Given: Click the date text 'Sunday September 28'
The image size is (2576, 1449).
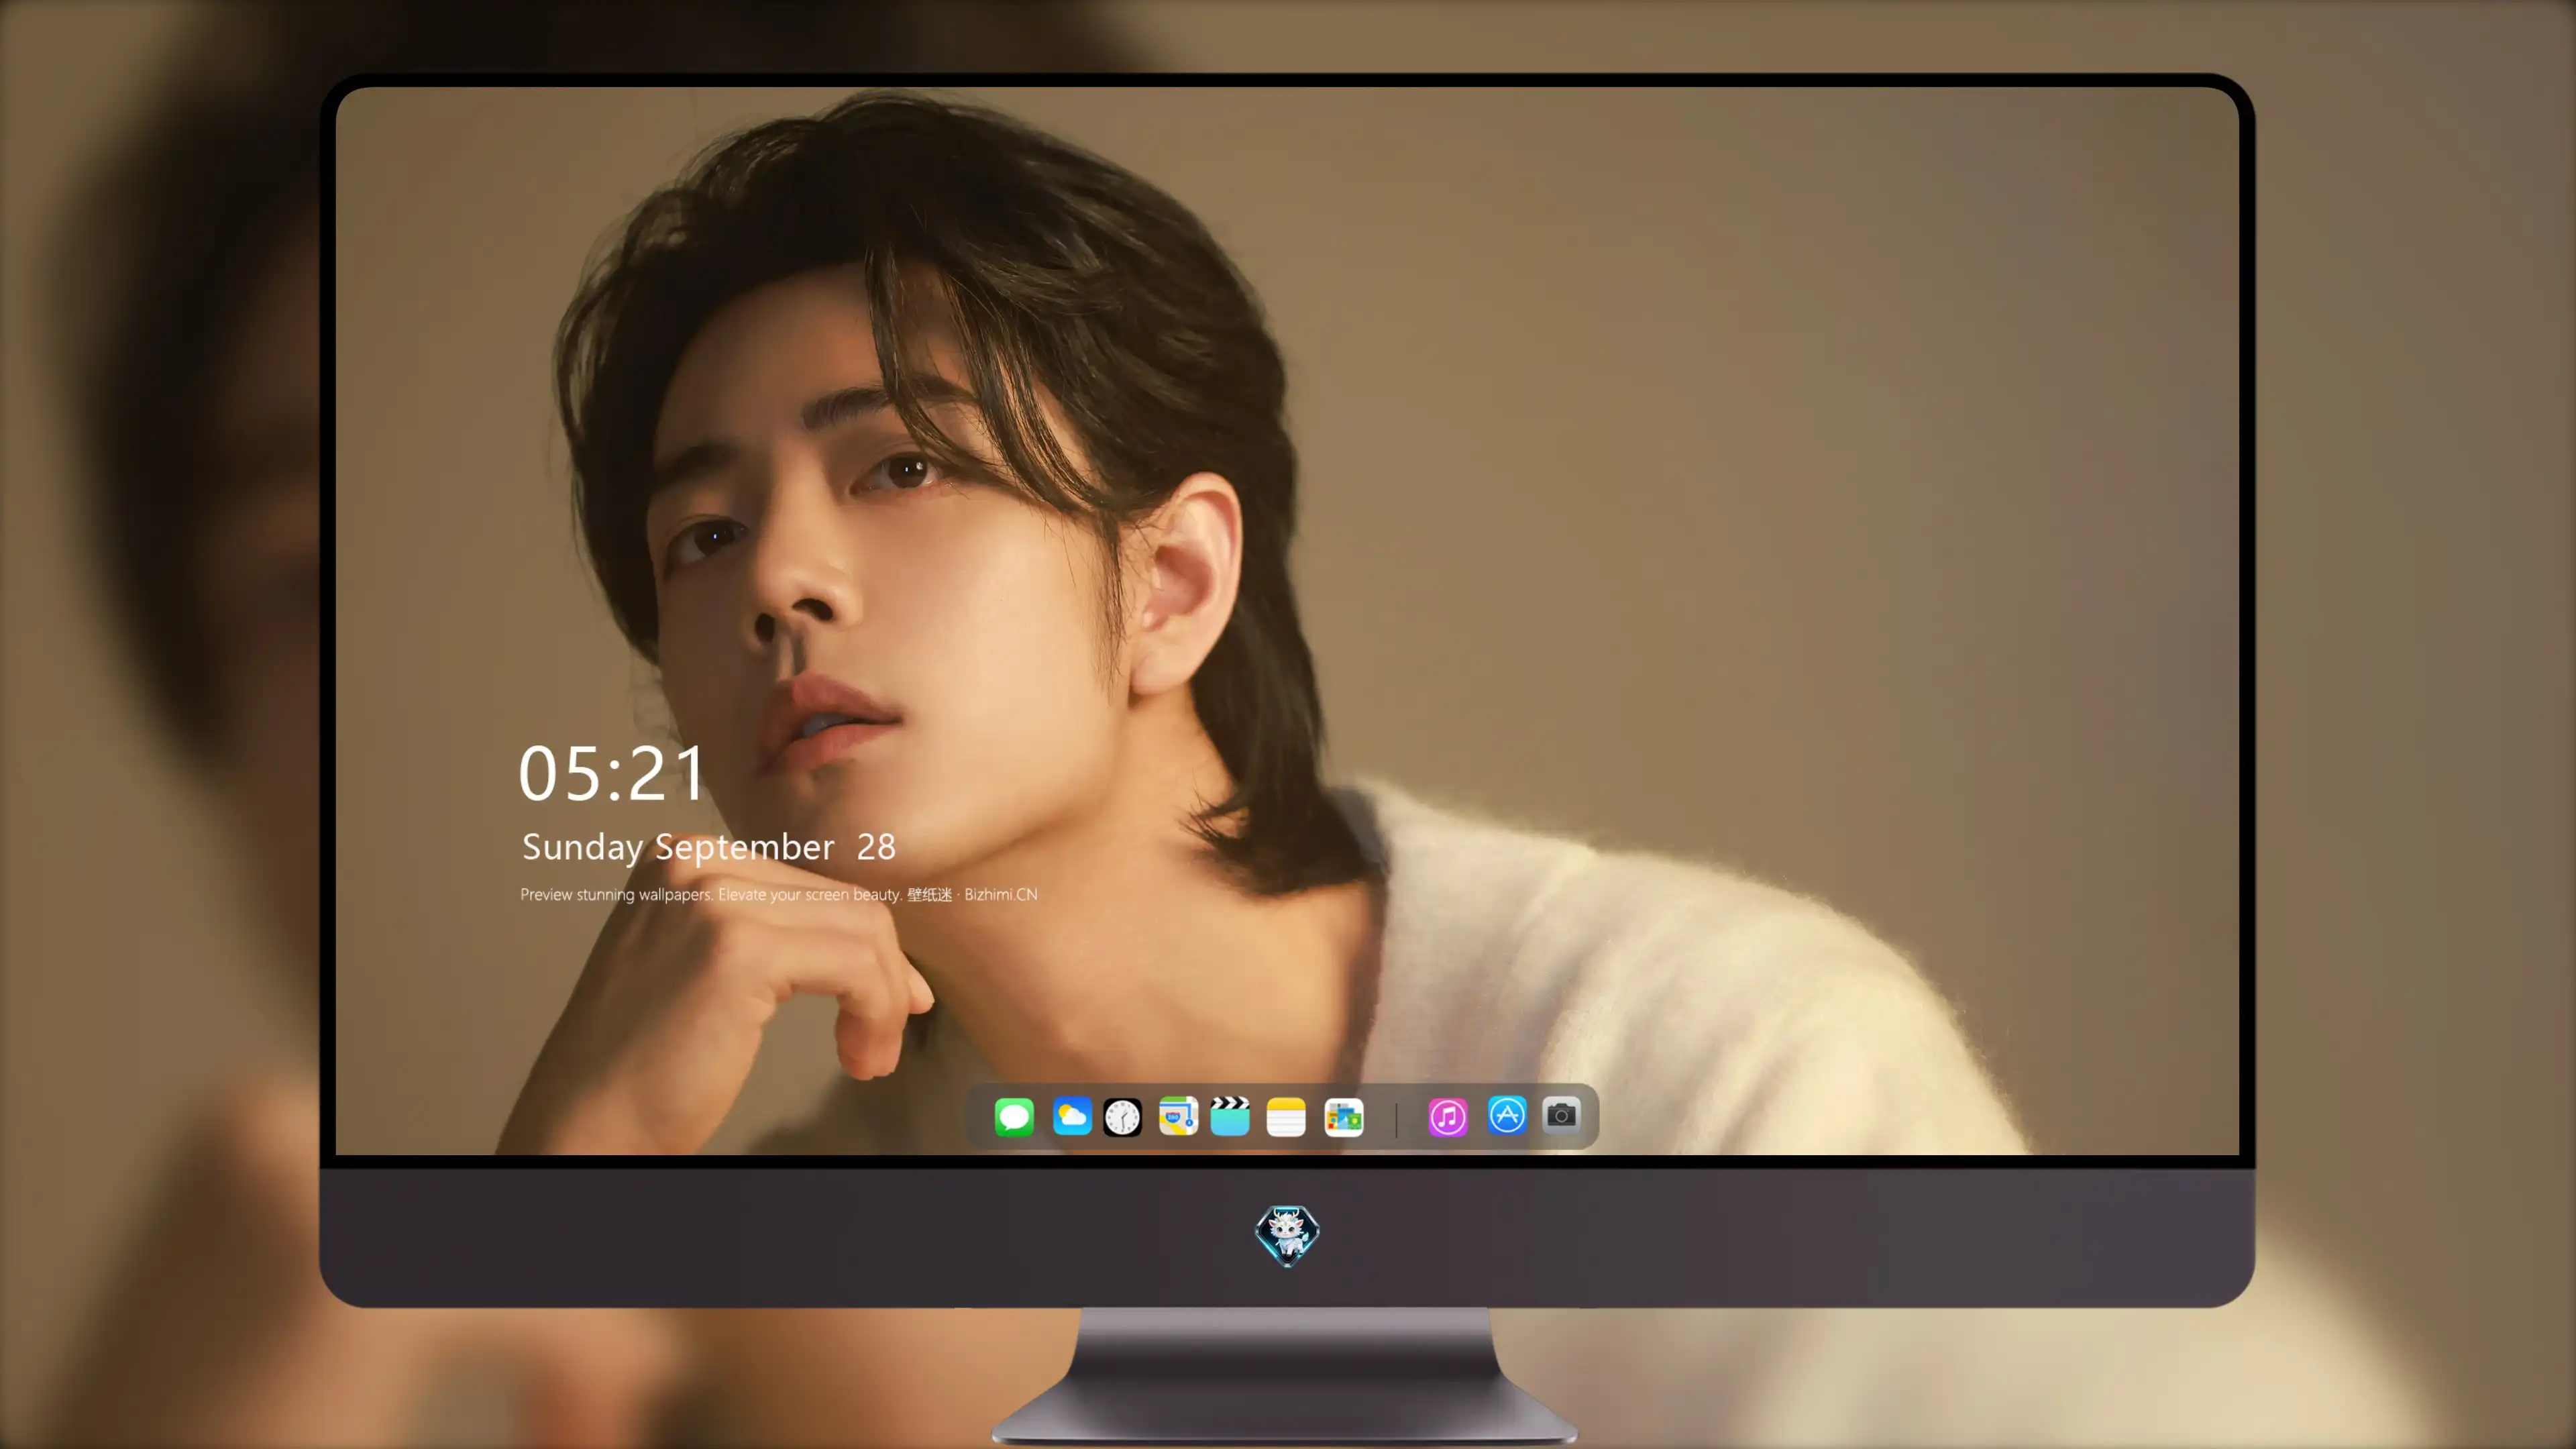Looking at the screenshot, I should tap(709, 848).
